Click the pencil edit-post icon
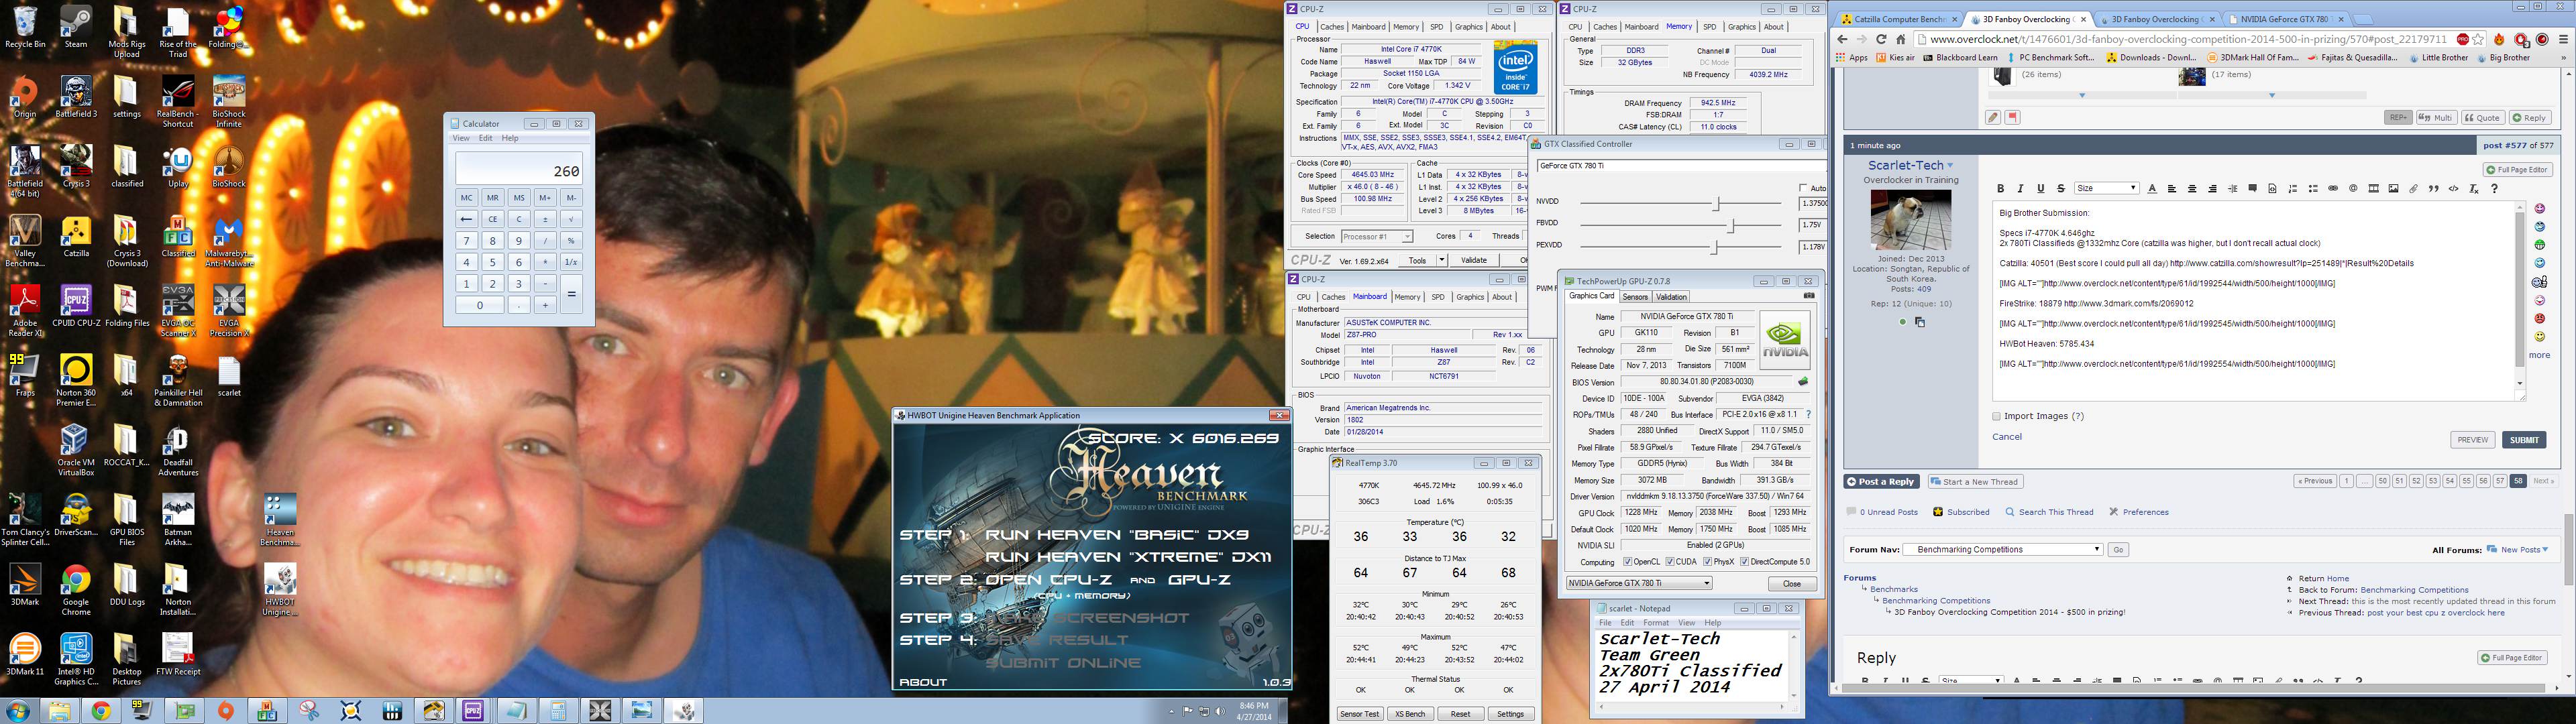 click(1993, 118)
